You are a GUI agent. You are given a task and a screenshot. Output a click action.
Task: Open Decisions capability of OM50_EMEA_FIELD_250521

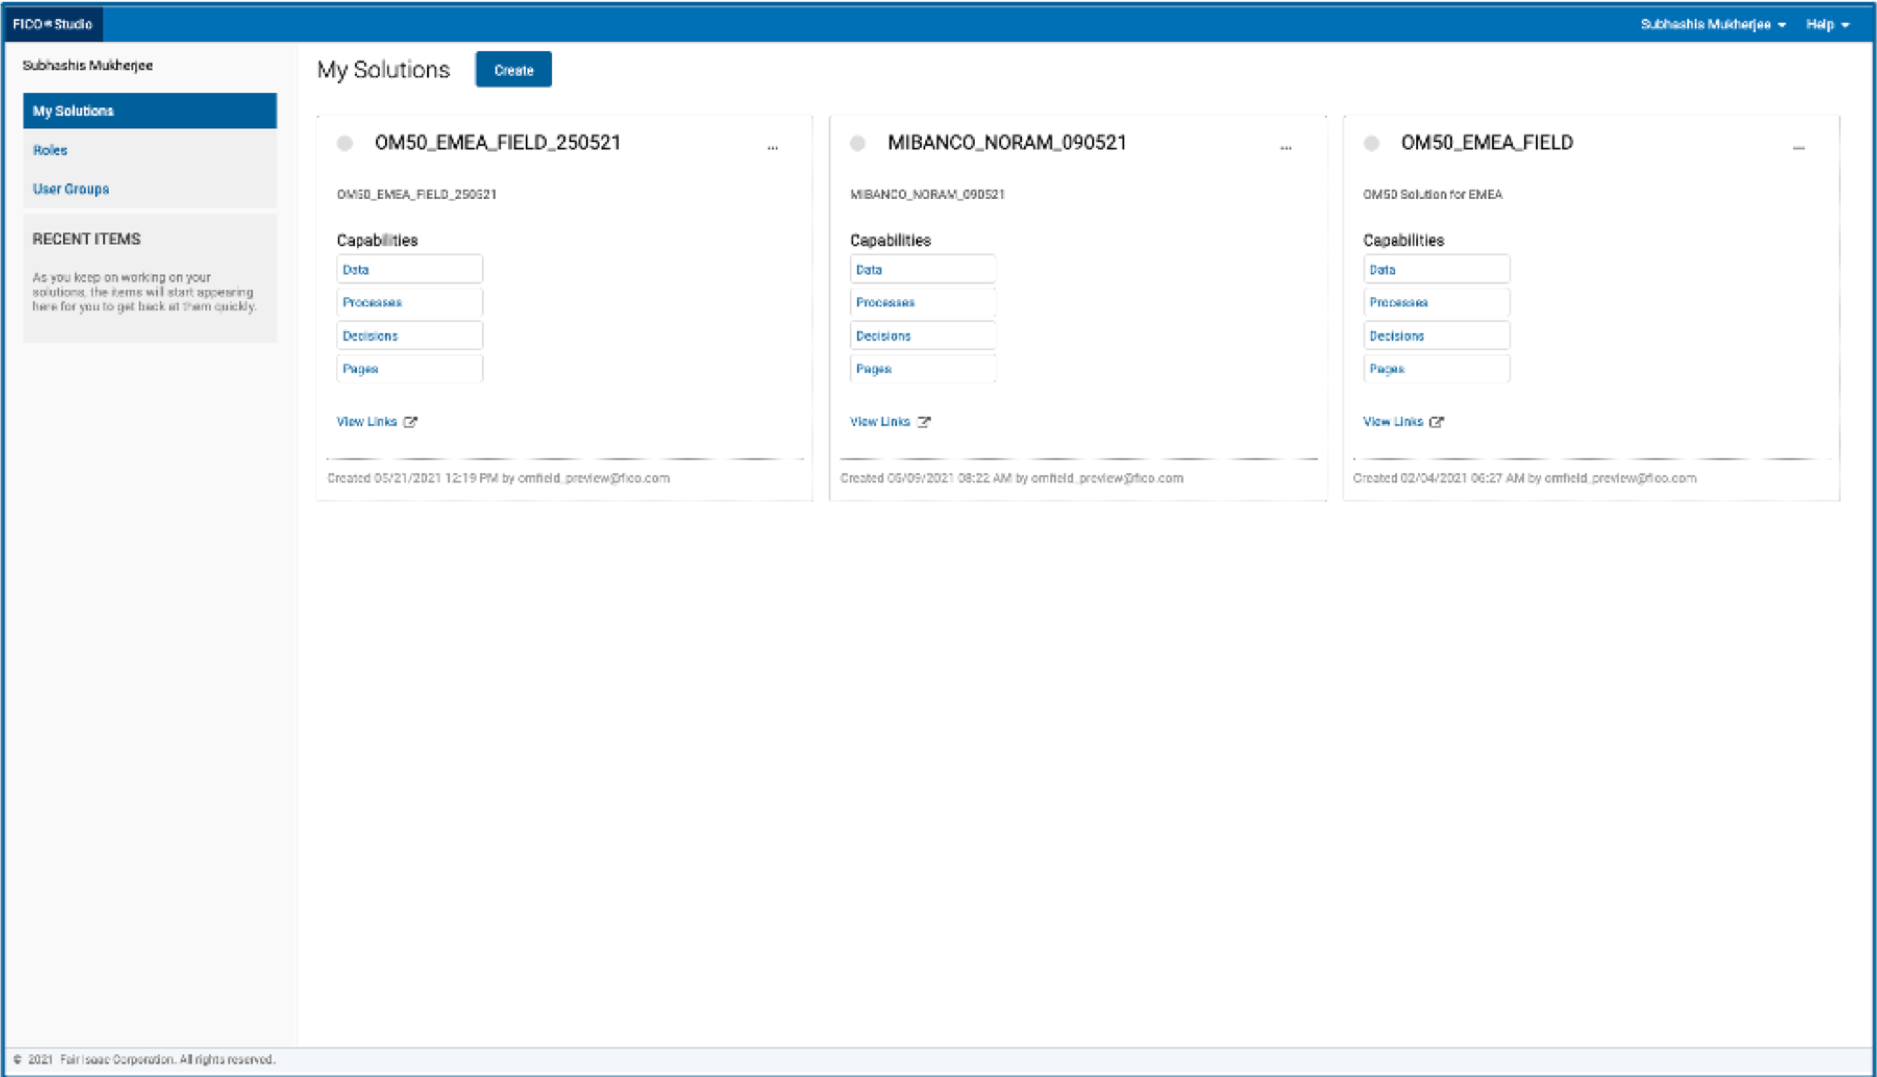[x=410, y=336]
